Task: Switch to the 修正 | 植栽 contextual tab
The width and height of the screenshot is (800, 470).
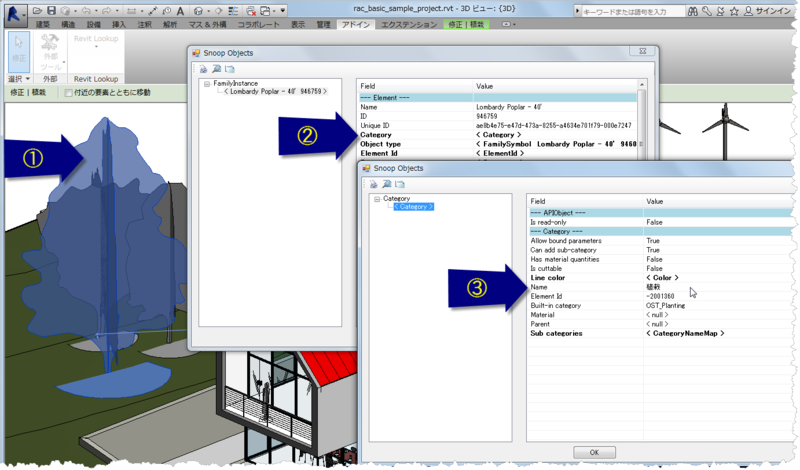Action: (466, 24)
